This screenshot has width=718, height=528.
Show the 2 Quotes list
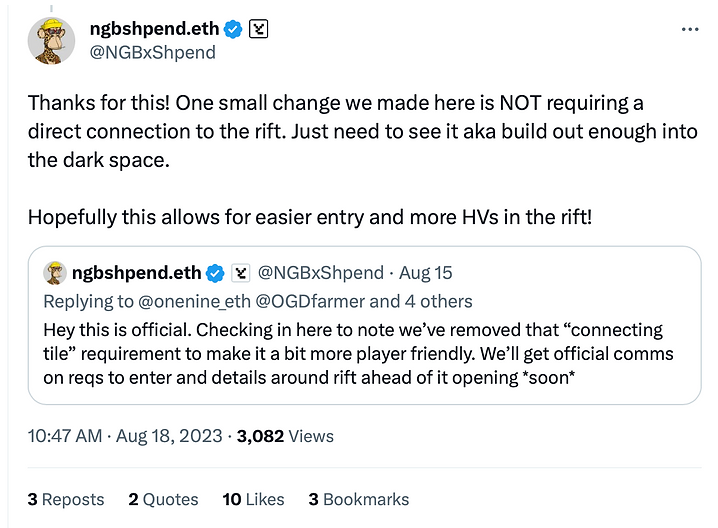tap(163, 499)
